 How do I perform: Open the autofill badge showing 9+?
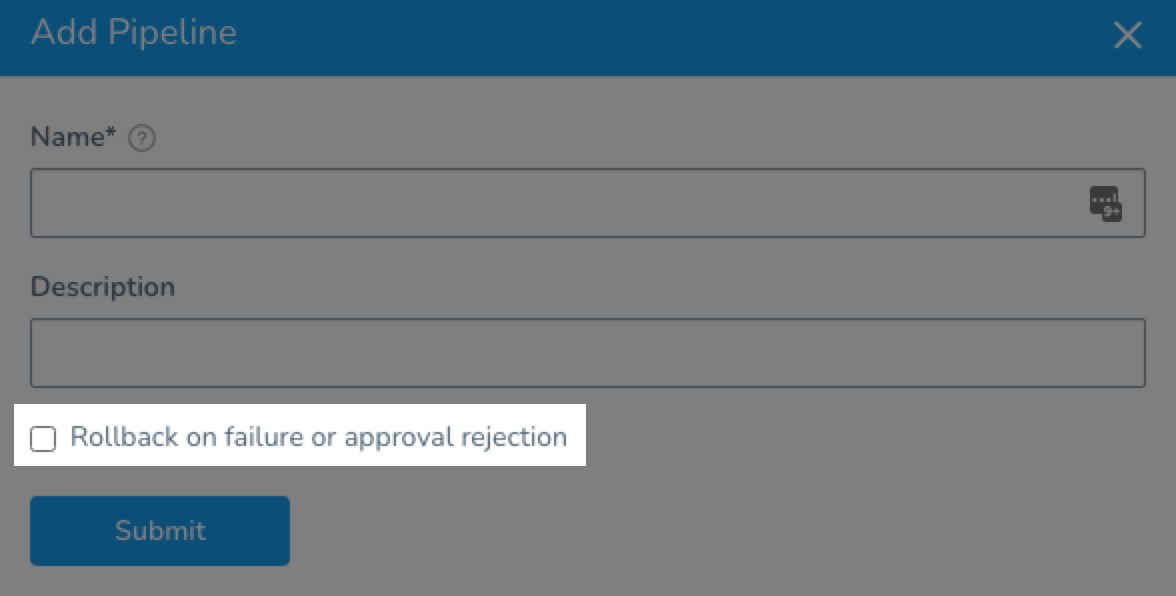[x=1106, y=203]
